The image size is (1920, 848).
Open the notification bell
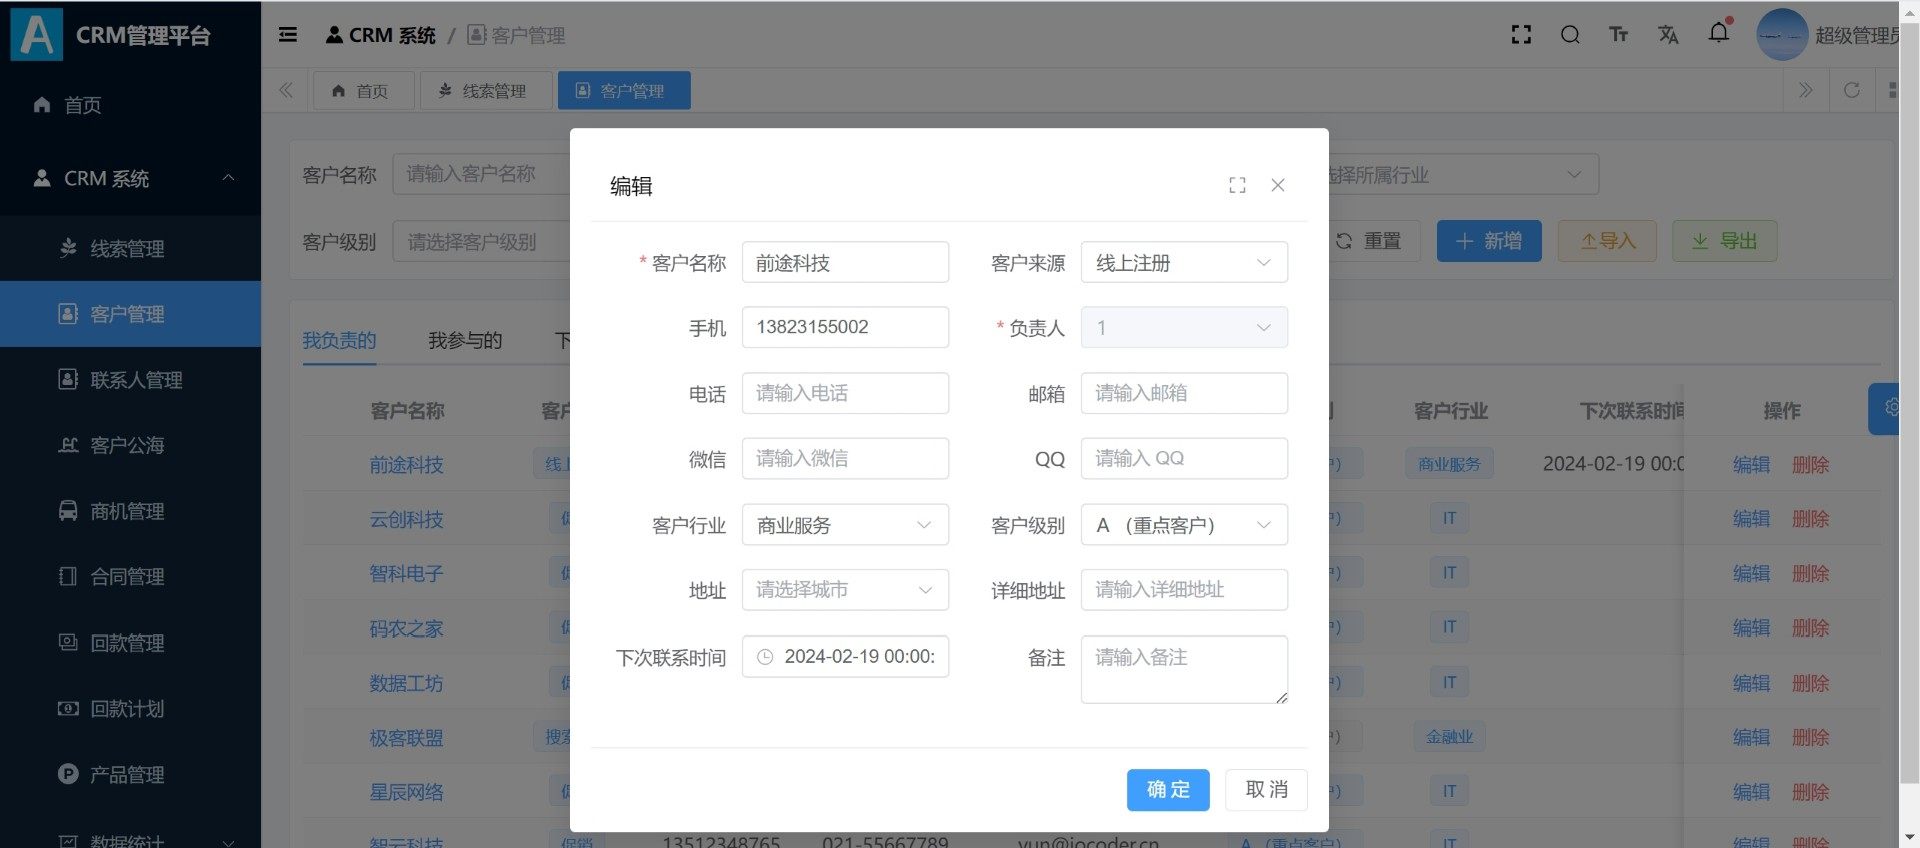pyautogui.click(x=1718, y=33)
